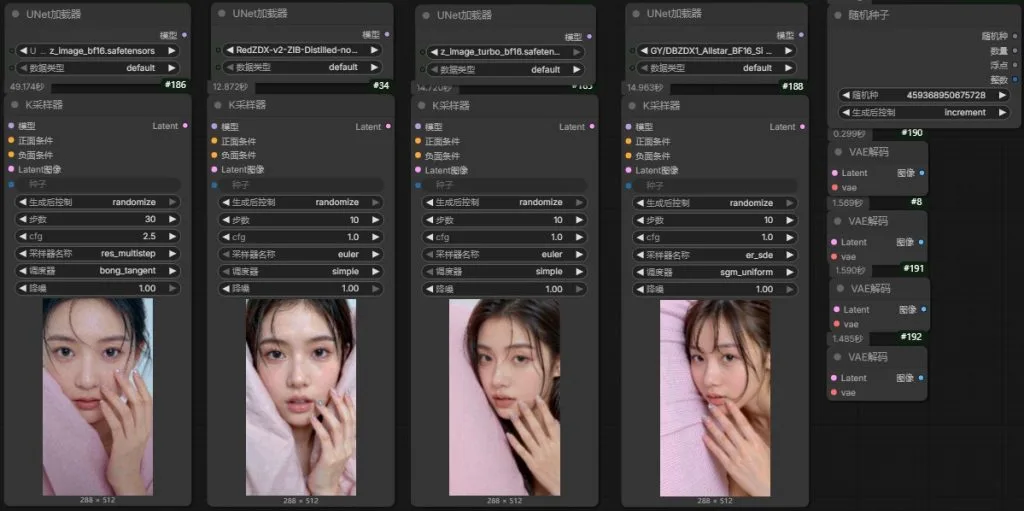The width and height of the screenshot is (1024, 511).
Task: Select preview image of res_multistep sampler
Action: click(x=98, y=397)
